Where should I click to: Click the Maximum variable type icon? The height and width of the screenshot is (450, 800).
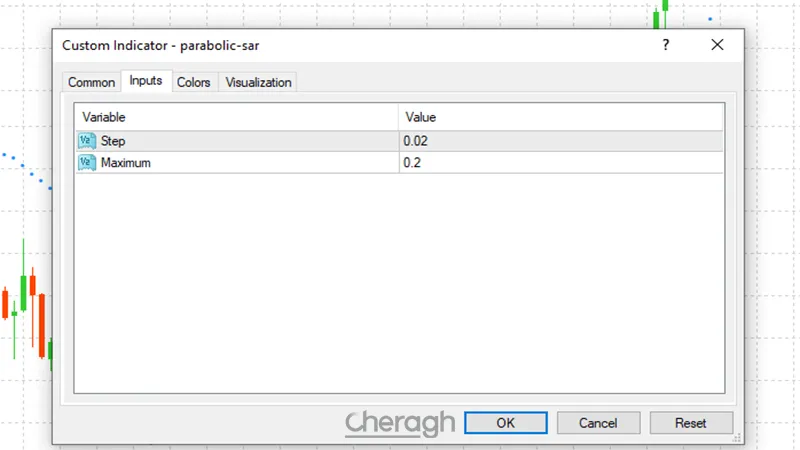[87, 162]
